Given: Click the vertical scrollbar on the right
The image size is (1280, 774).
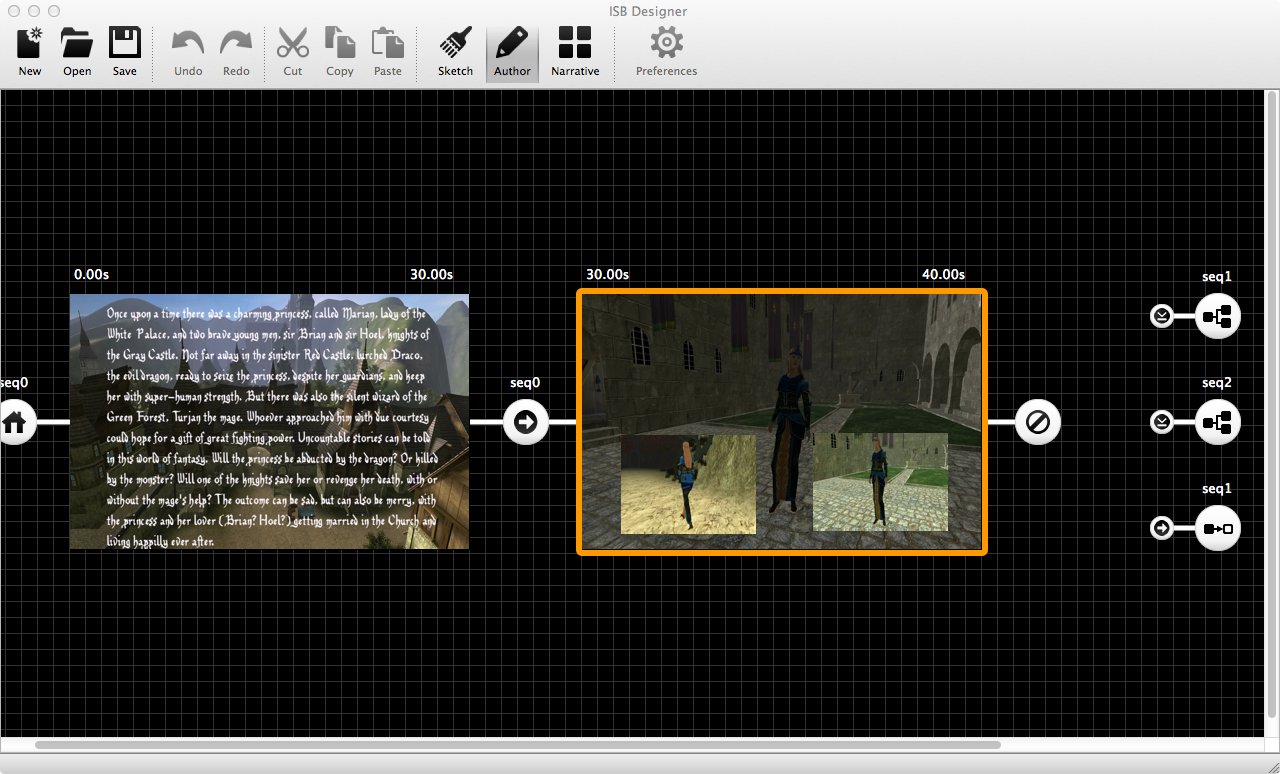Looking at the screenshot, I should click(x=1272, y=404).
